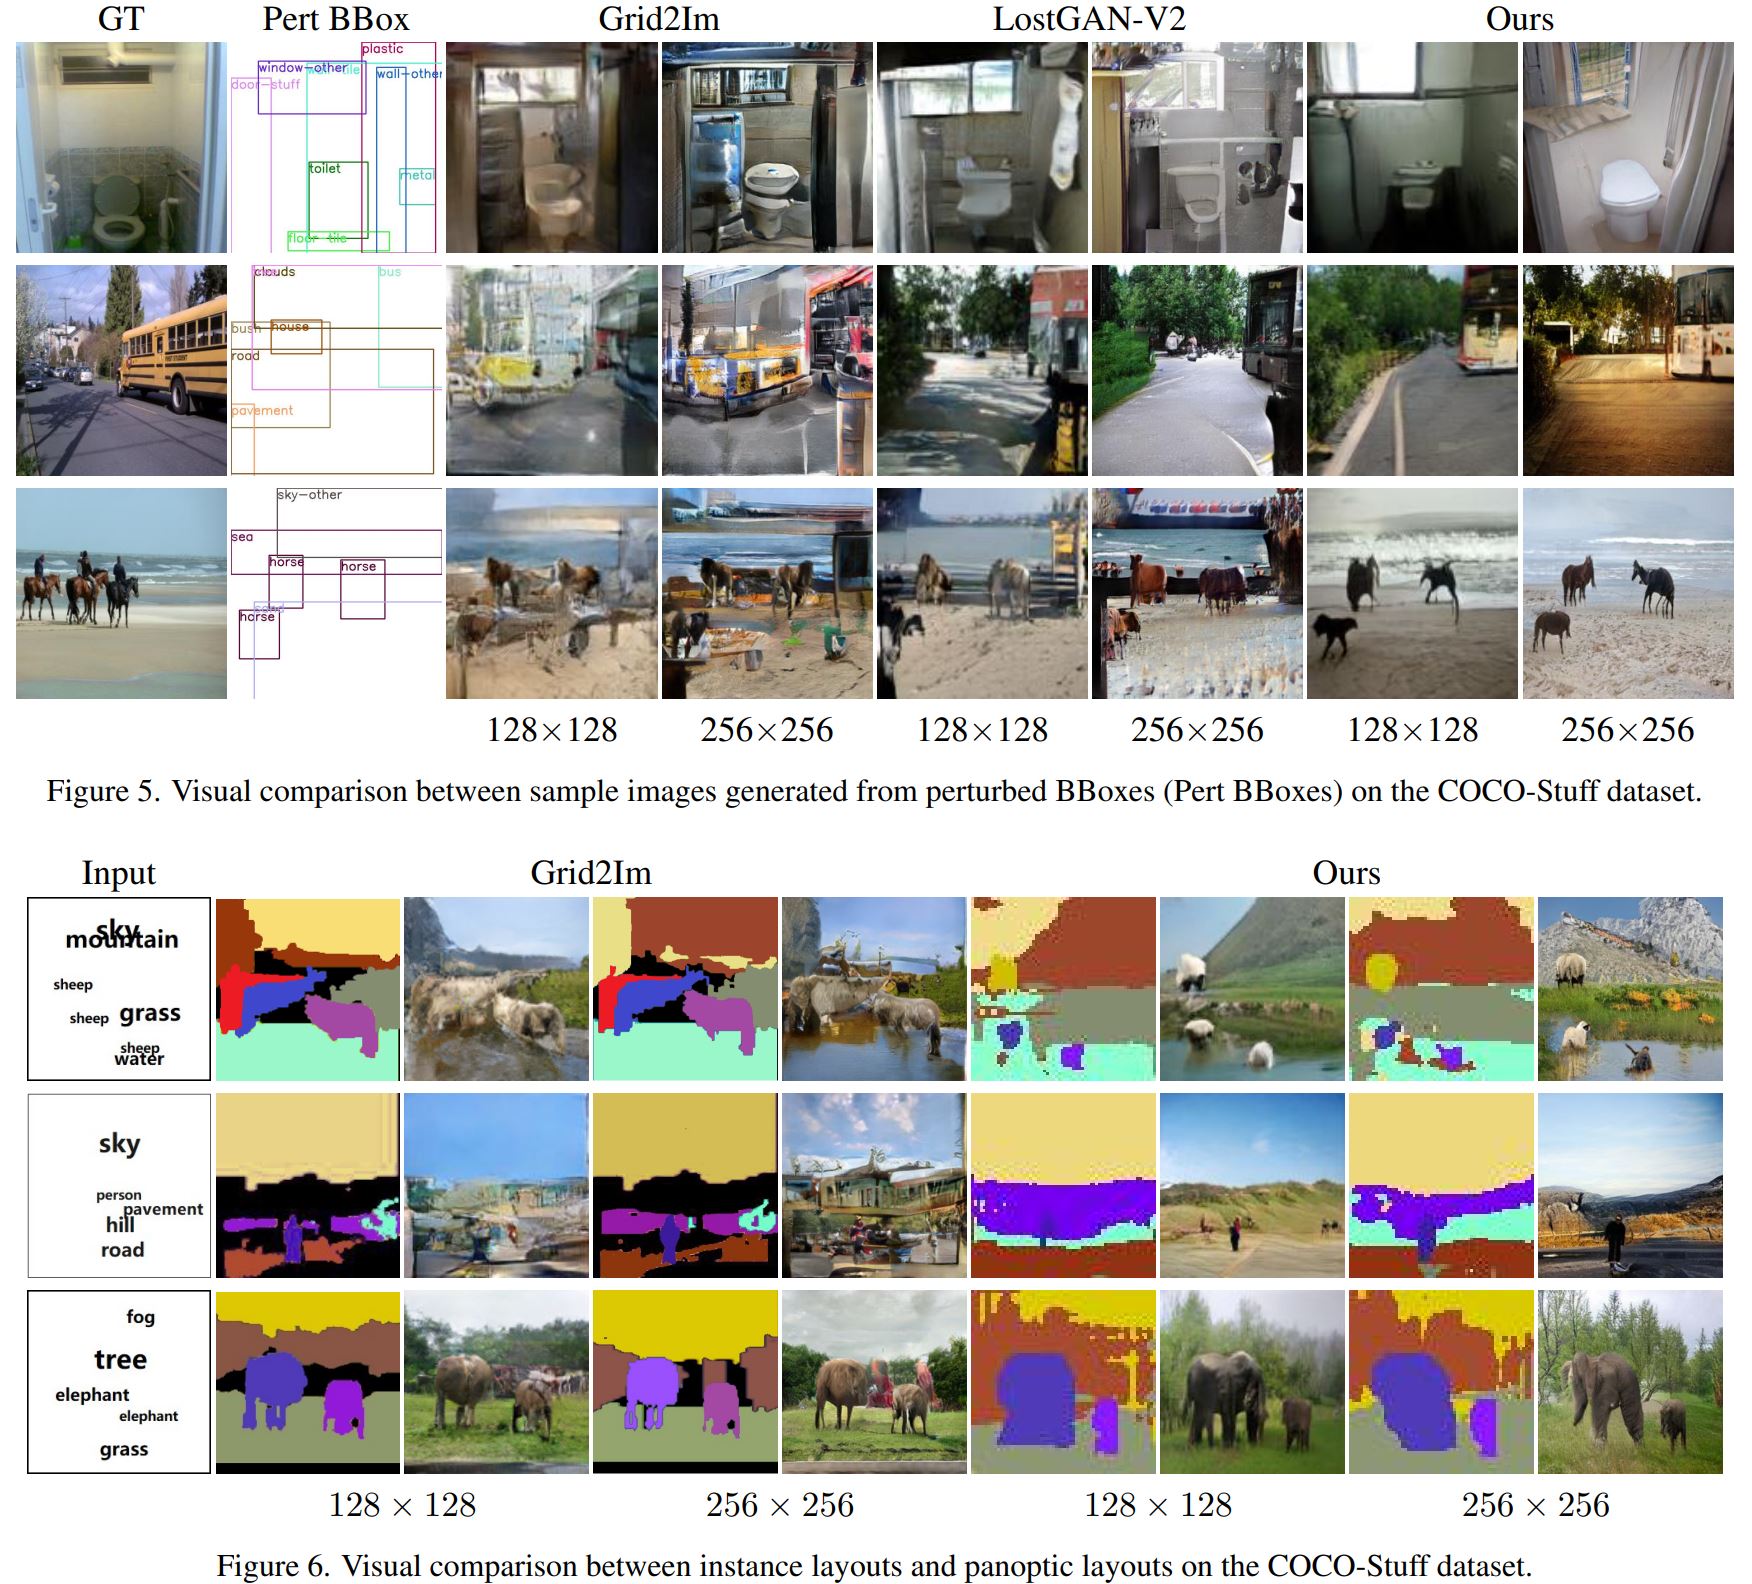The height and width of the screenshot is (1584, 1752).
Task: Click the LostGAN-V2 256×256 horses image
Action: pyautogui.click(x=1198, y=593)
